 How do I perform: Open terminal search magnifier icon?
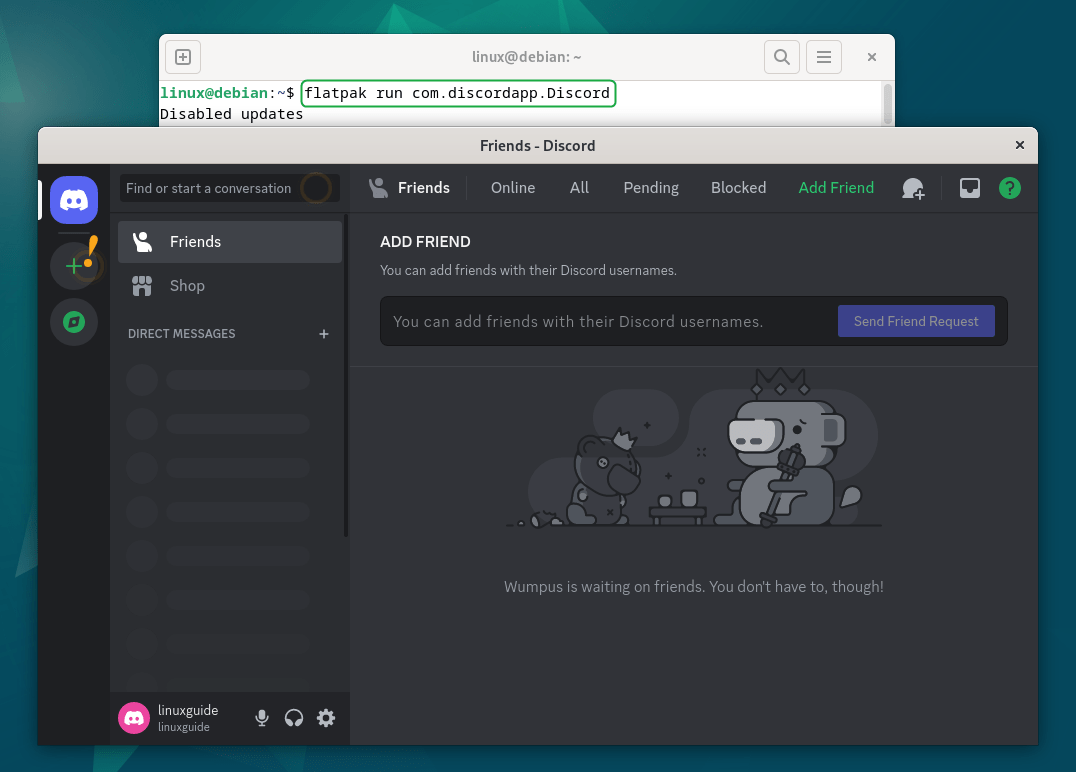pos(782,57)
